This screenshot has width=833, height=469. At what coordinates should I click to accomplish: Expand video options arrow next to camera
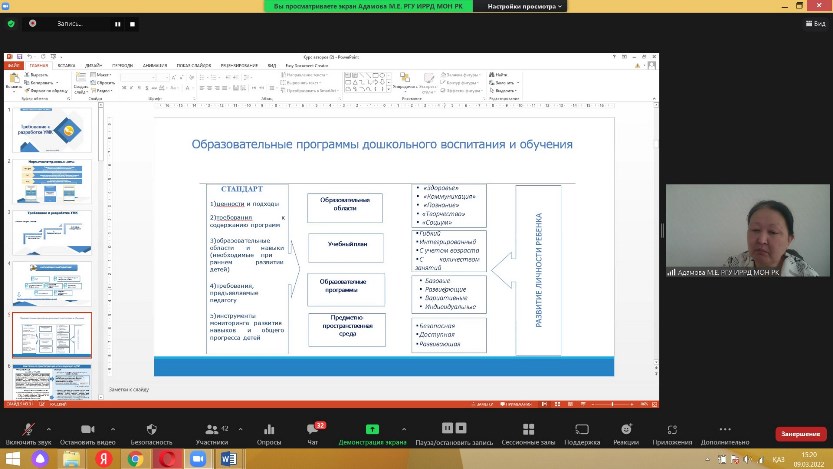(115, 427)
